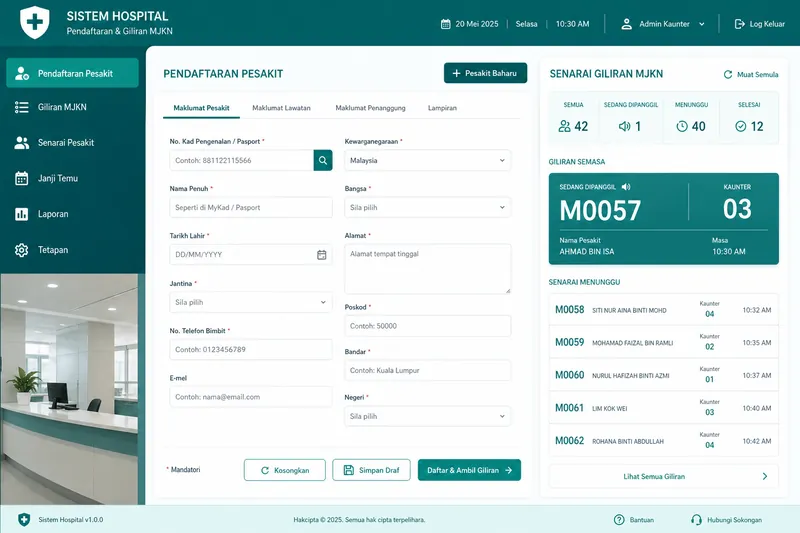Click the Tetapan gear icon in sidebar
The height and width of the screenshot is (533, 800).
[x=21, y=250]
